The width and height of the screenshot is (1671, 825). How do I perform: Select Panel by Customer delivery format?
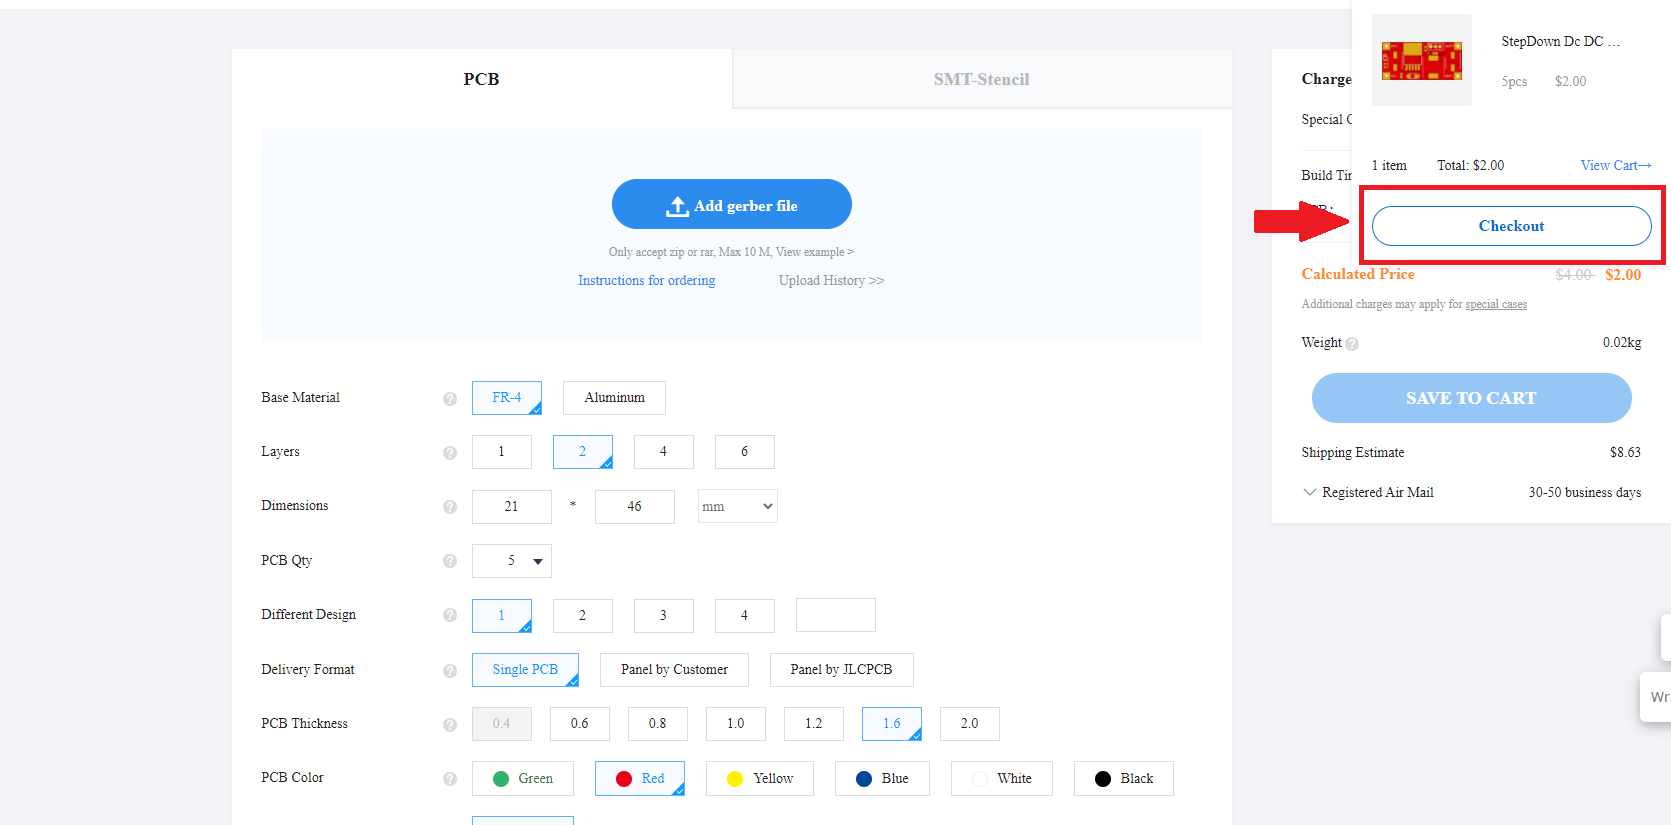click(674, 670)
